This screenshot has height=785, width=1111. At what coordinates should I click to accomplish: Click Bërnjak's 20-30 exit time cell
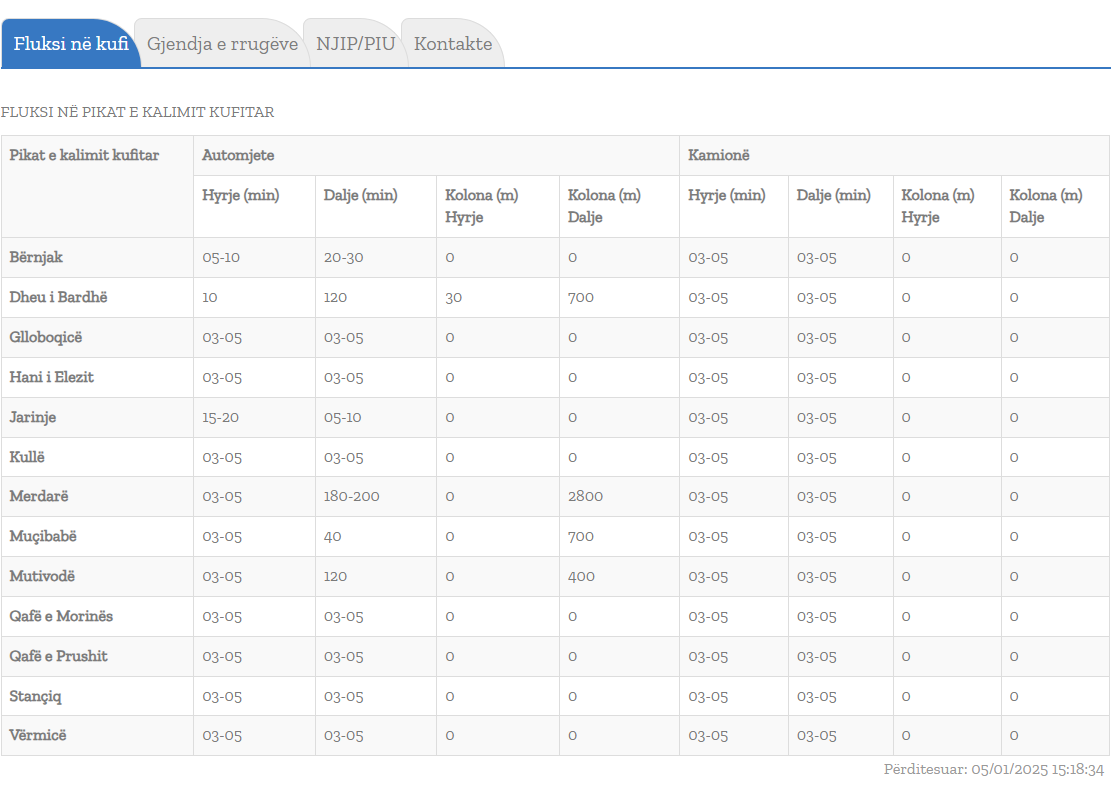tap(343, 257)
